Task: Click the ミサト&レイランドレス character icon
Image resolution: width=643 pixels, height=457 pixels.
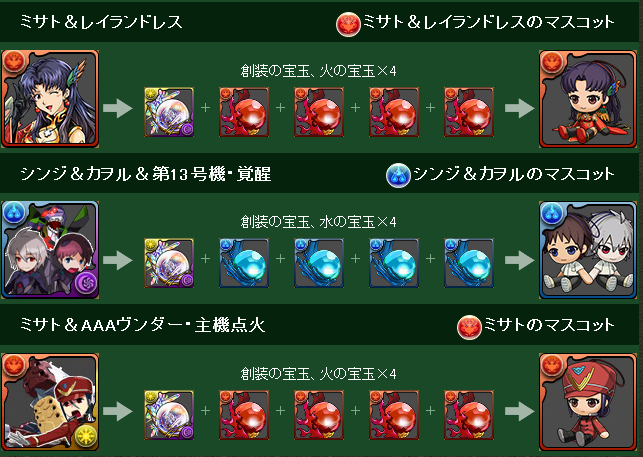Action: [50, 99]
